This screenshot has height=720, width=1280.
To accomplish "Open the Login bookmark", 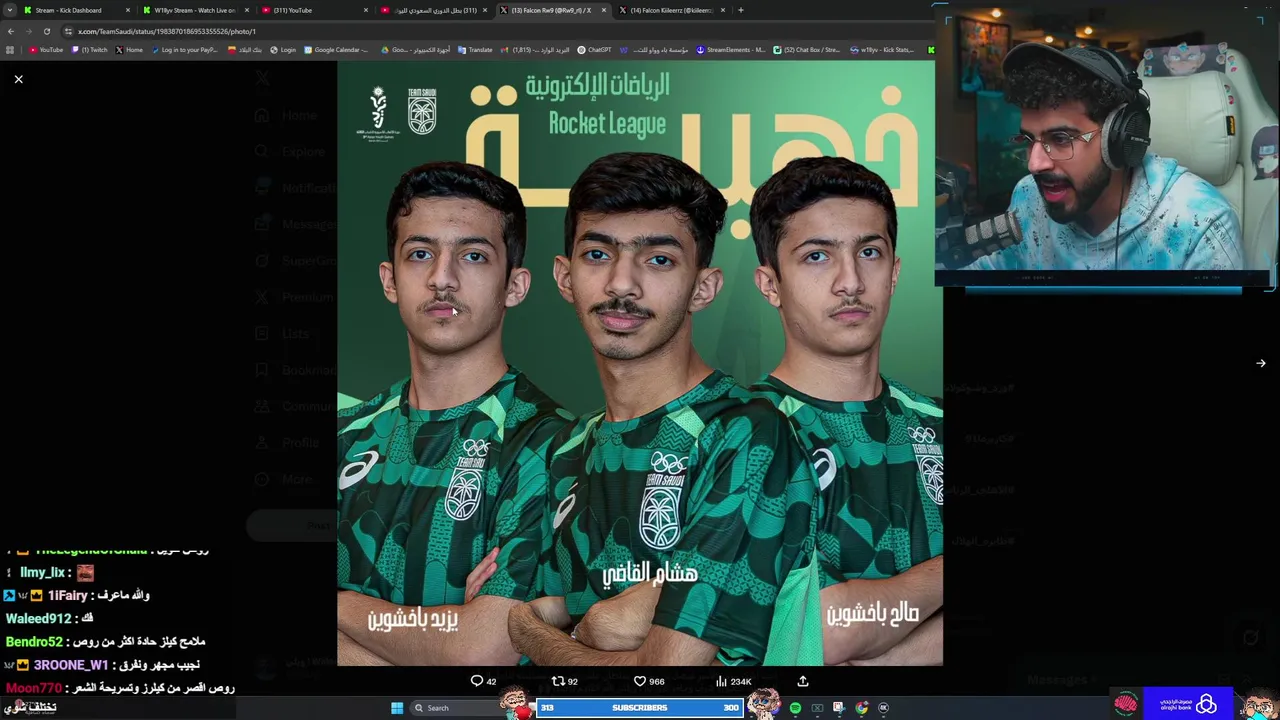I will coord(283,50).
